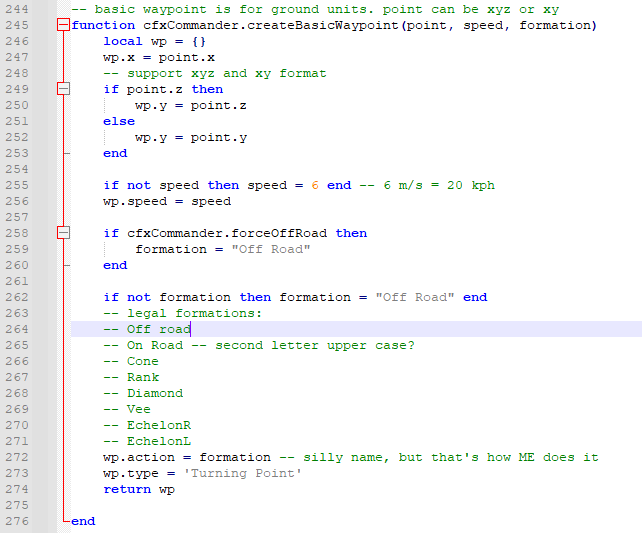Image resolution: width=642 pixels, height=533 pixels.
Task: Click 'local wp = {}' line
Action: coord(155,41)
